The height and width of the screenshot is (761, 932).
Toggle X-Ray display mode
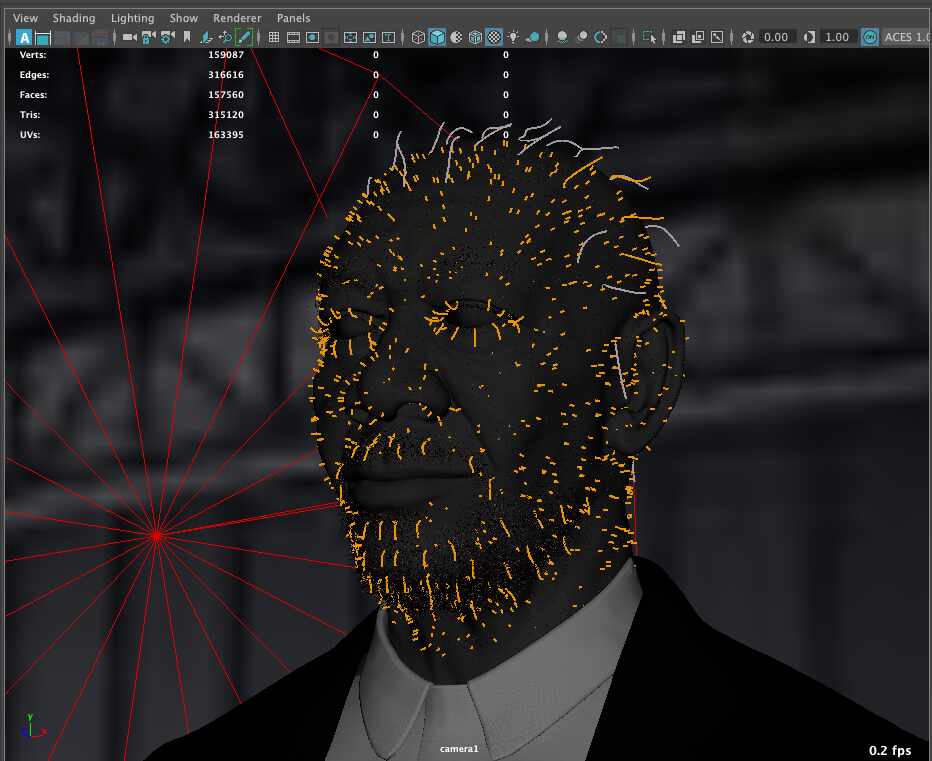(678, 37)
